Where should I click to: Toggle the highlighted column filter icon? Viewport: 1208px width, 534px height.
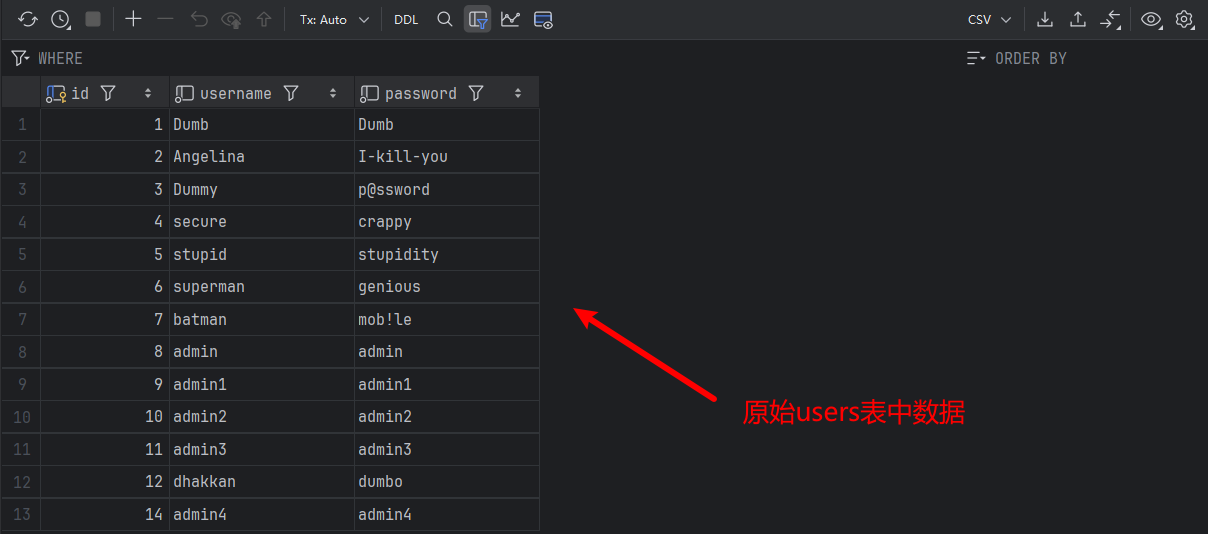pos(478,19)
